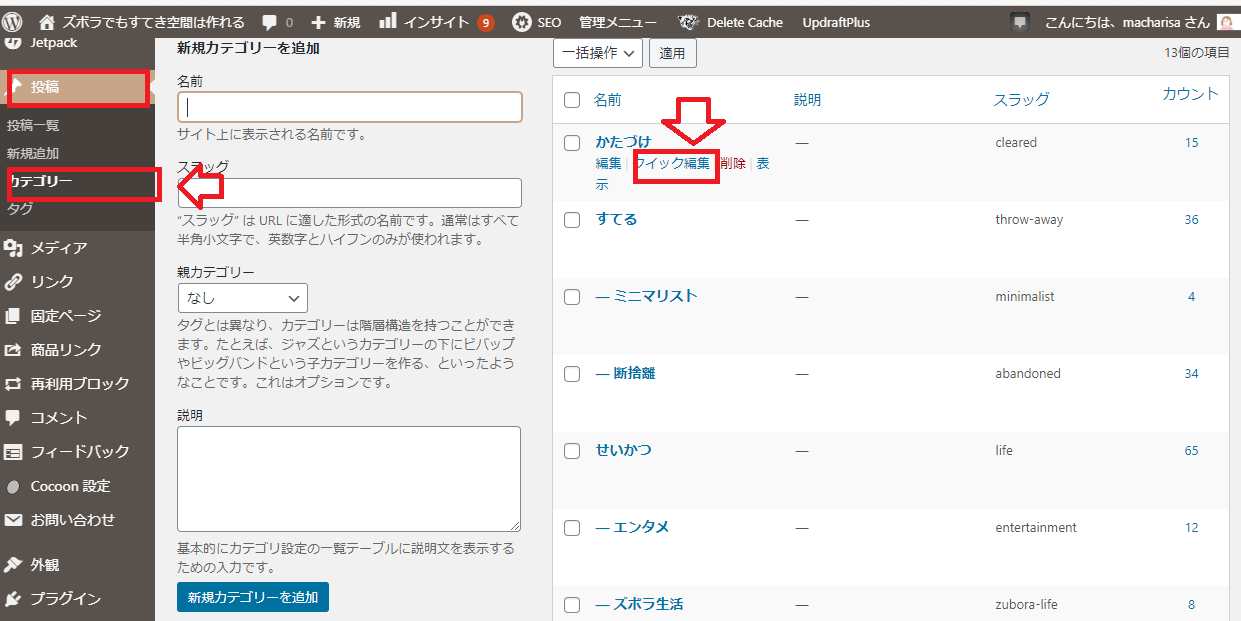Open the Links menu chain icon

coord(14,282)
